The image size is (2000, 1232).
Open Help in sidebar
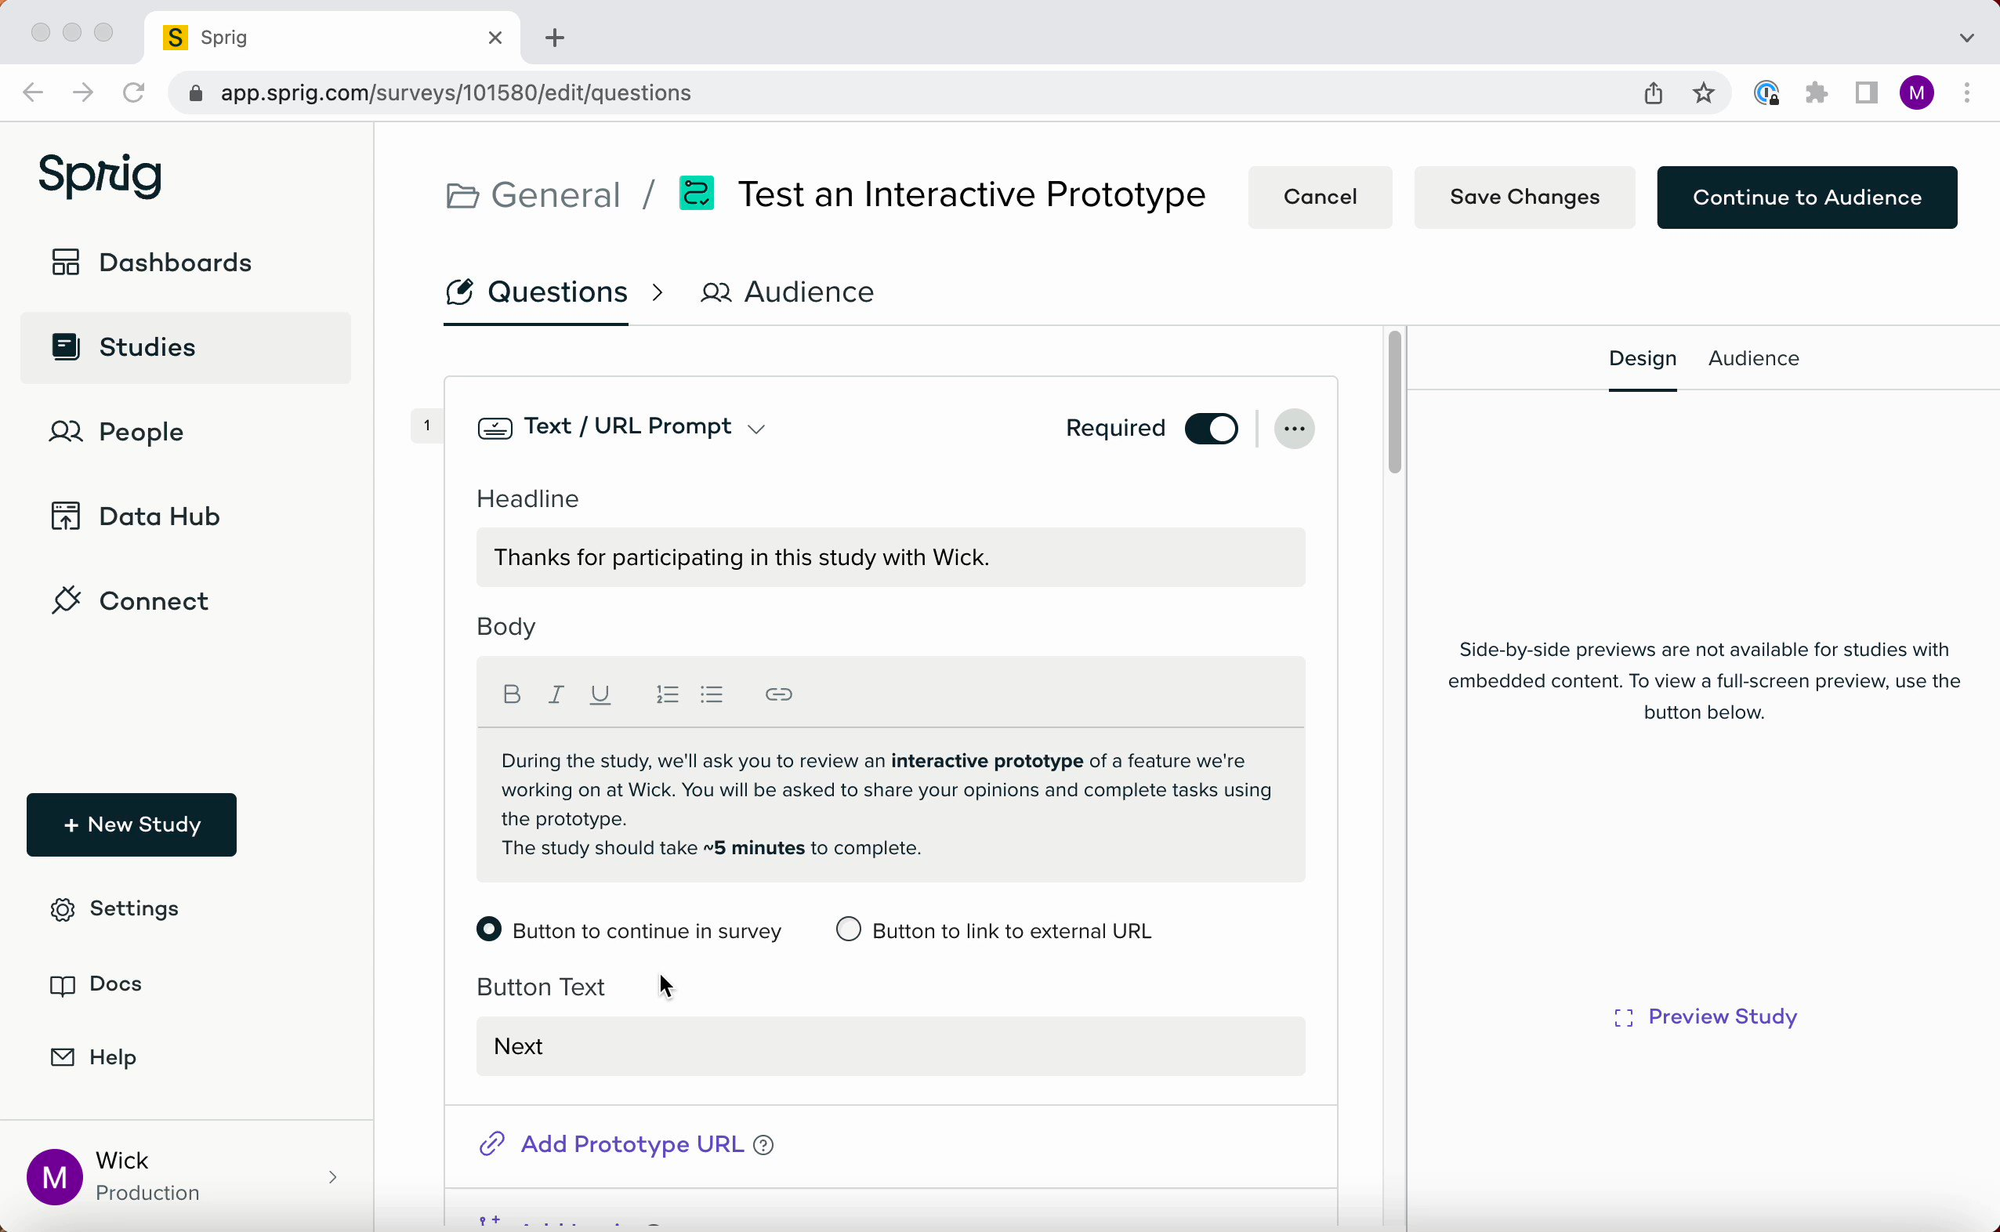coord(93,1057)
